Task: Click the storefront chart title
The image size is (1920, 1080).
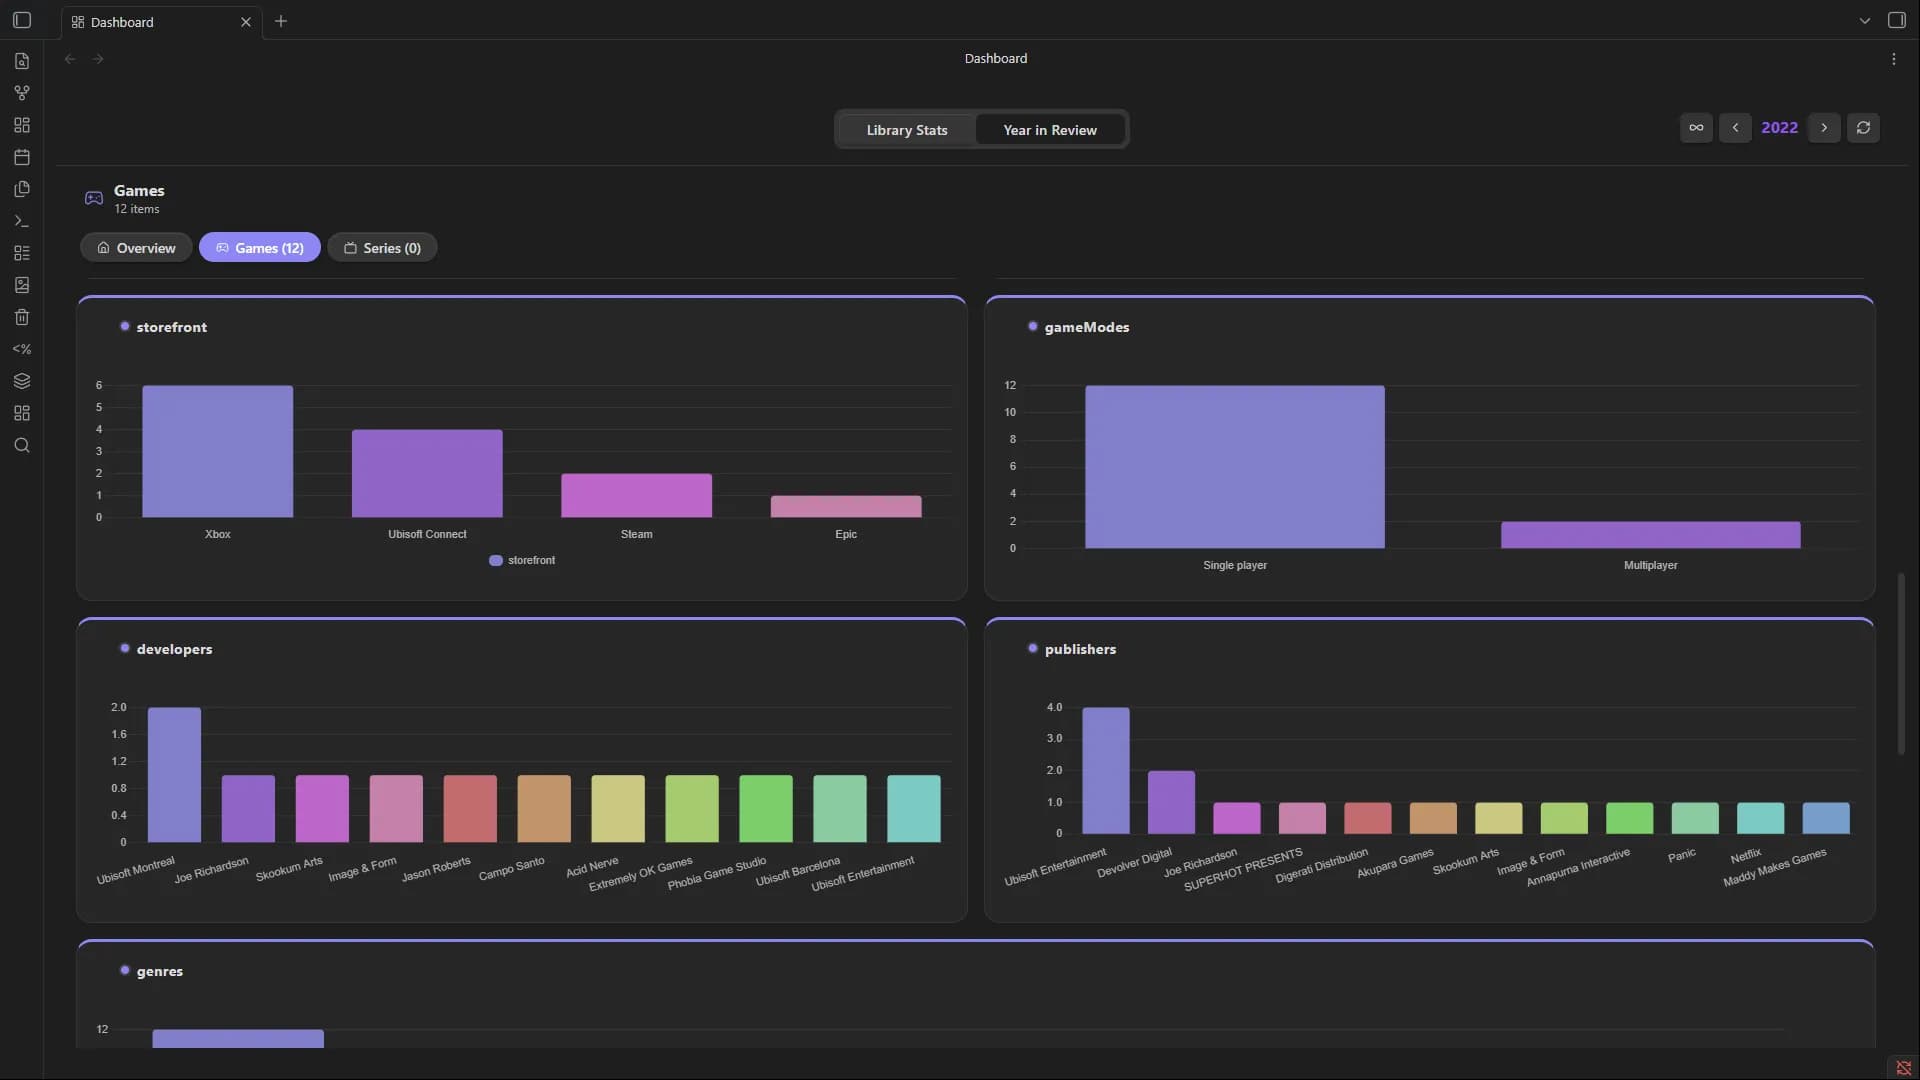Action: (x=172, y=327)
